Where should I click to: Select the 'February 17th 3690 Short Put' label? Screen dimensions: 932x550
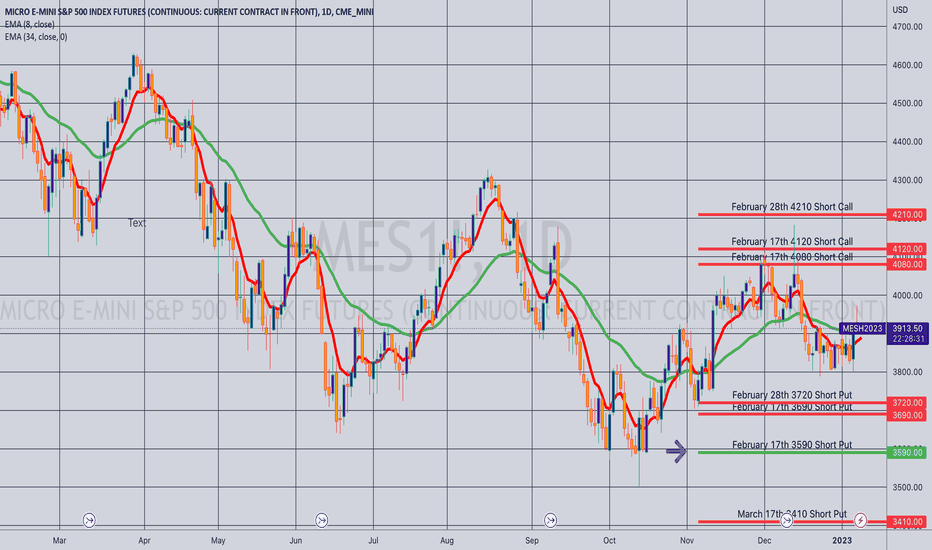[x=792, y=407]
